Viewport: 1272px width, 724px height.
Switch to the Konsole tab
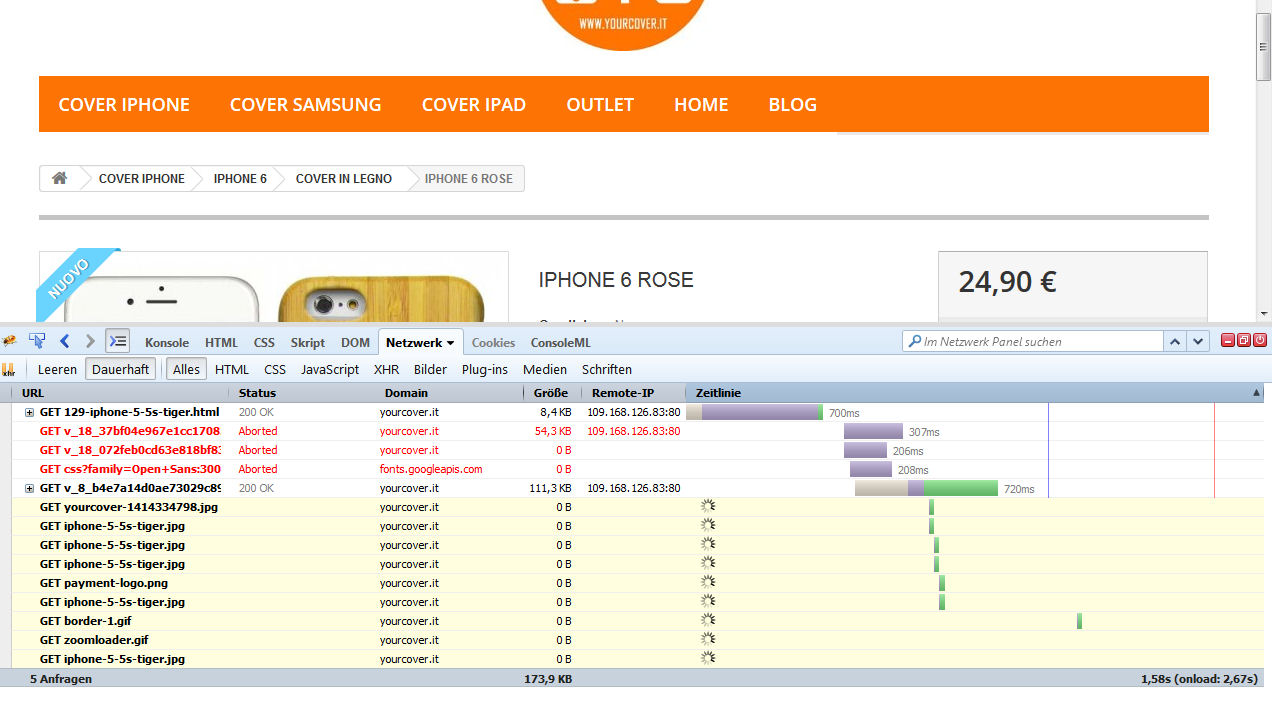tap(167, 343)
